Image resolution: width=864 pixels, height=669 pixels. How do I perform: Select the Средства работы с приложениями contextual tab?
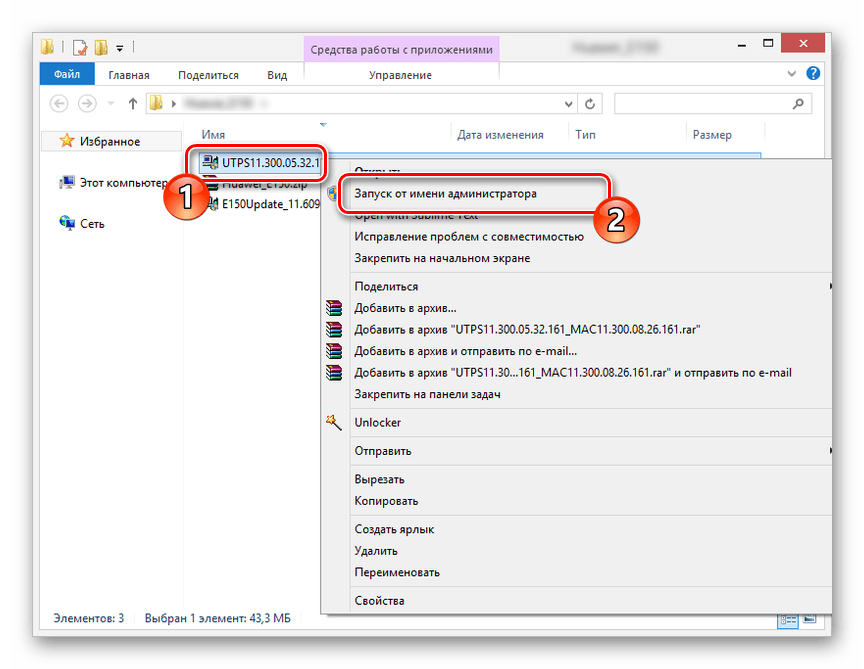click(401, 50)
